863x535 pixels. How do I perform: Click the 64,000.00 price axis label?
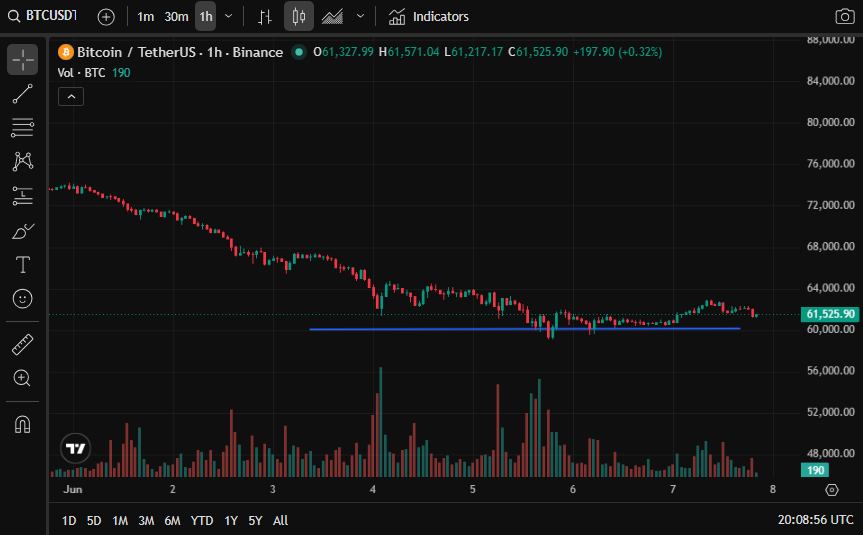tap(831, 288)
